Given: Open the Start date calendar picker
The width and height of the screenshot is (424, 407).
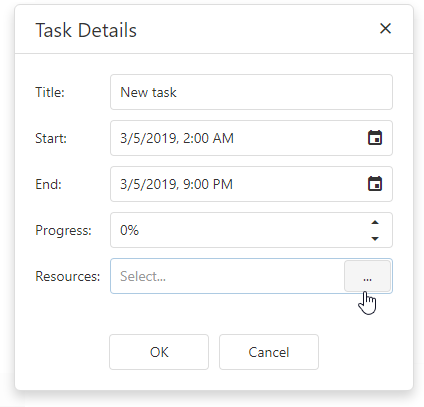Looking at the screenshot, I should pyautogui.click(x=375, y=138).
